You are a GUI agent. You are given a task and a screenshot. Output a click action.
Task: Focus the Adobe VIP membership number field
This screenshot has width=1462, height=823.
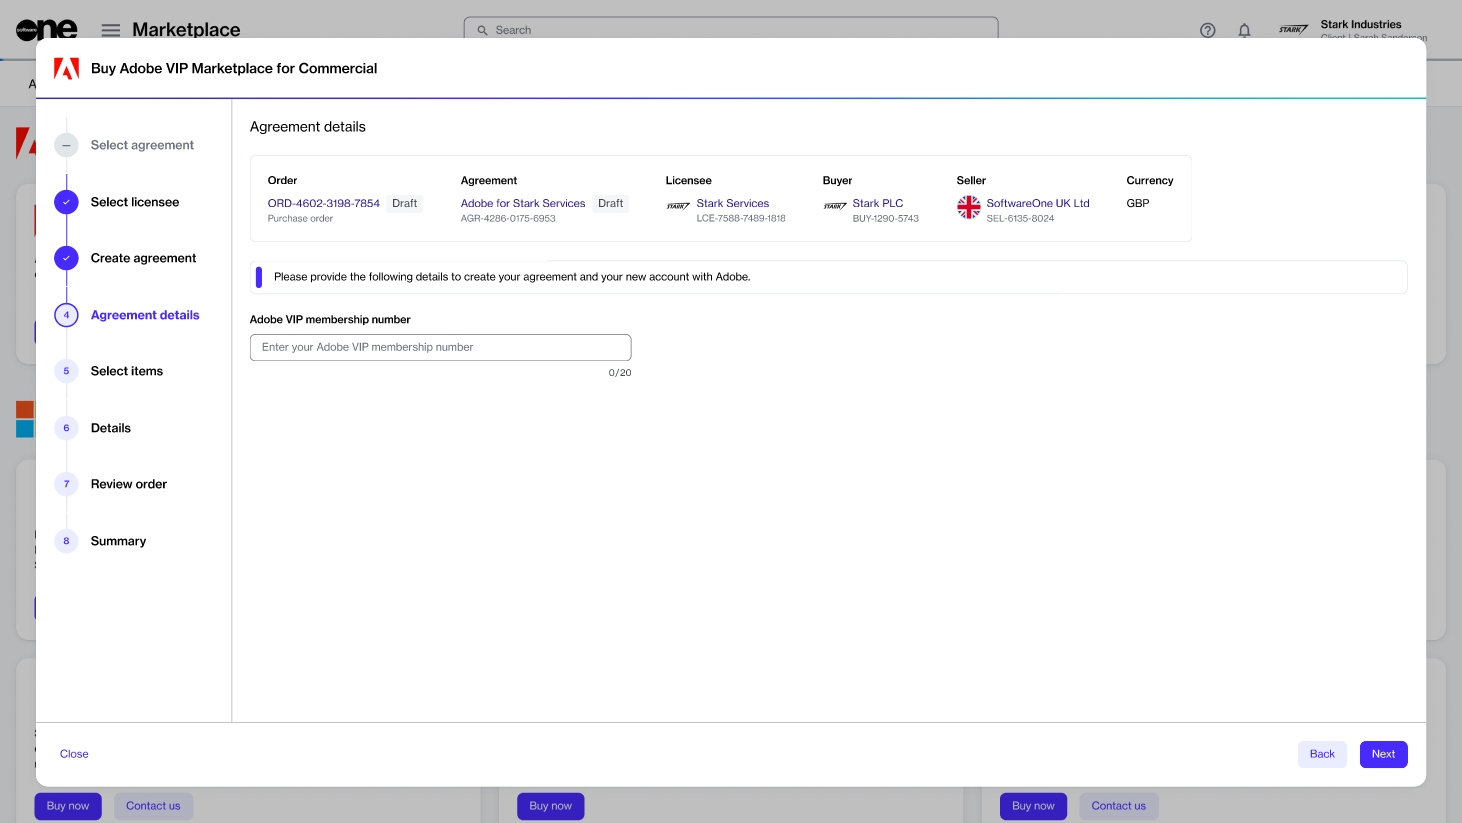[441, 347]
